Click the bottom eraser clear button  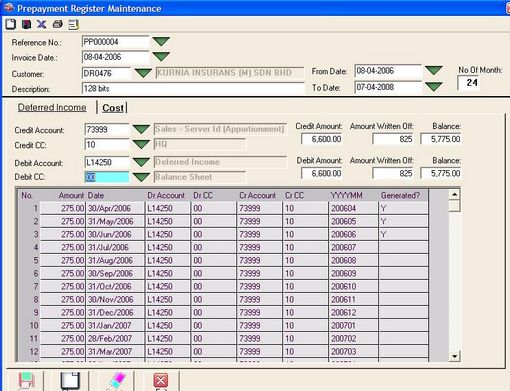coord(116,381)
